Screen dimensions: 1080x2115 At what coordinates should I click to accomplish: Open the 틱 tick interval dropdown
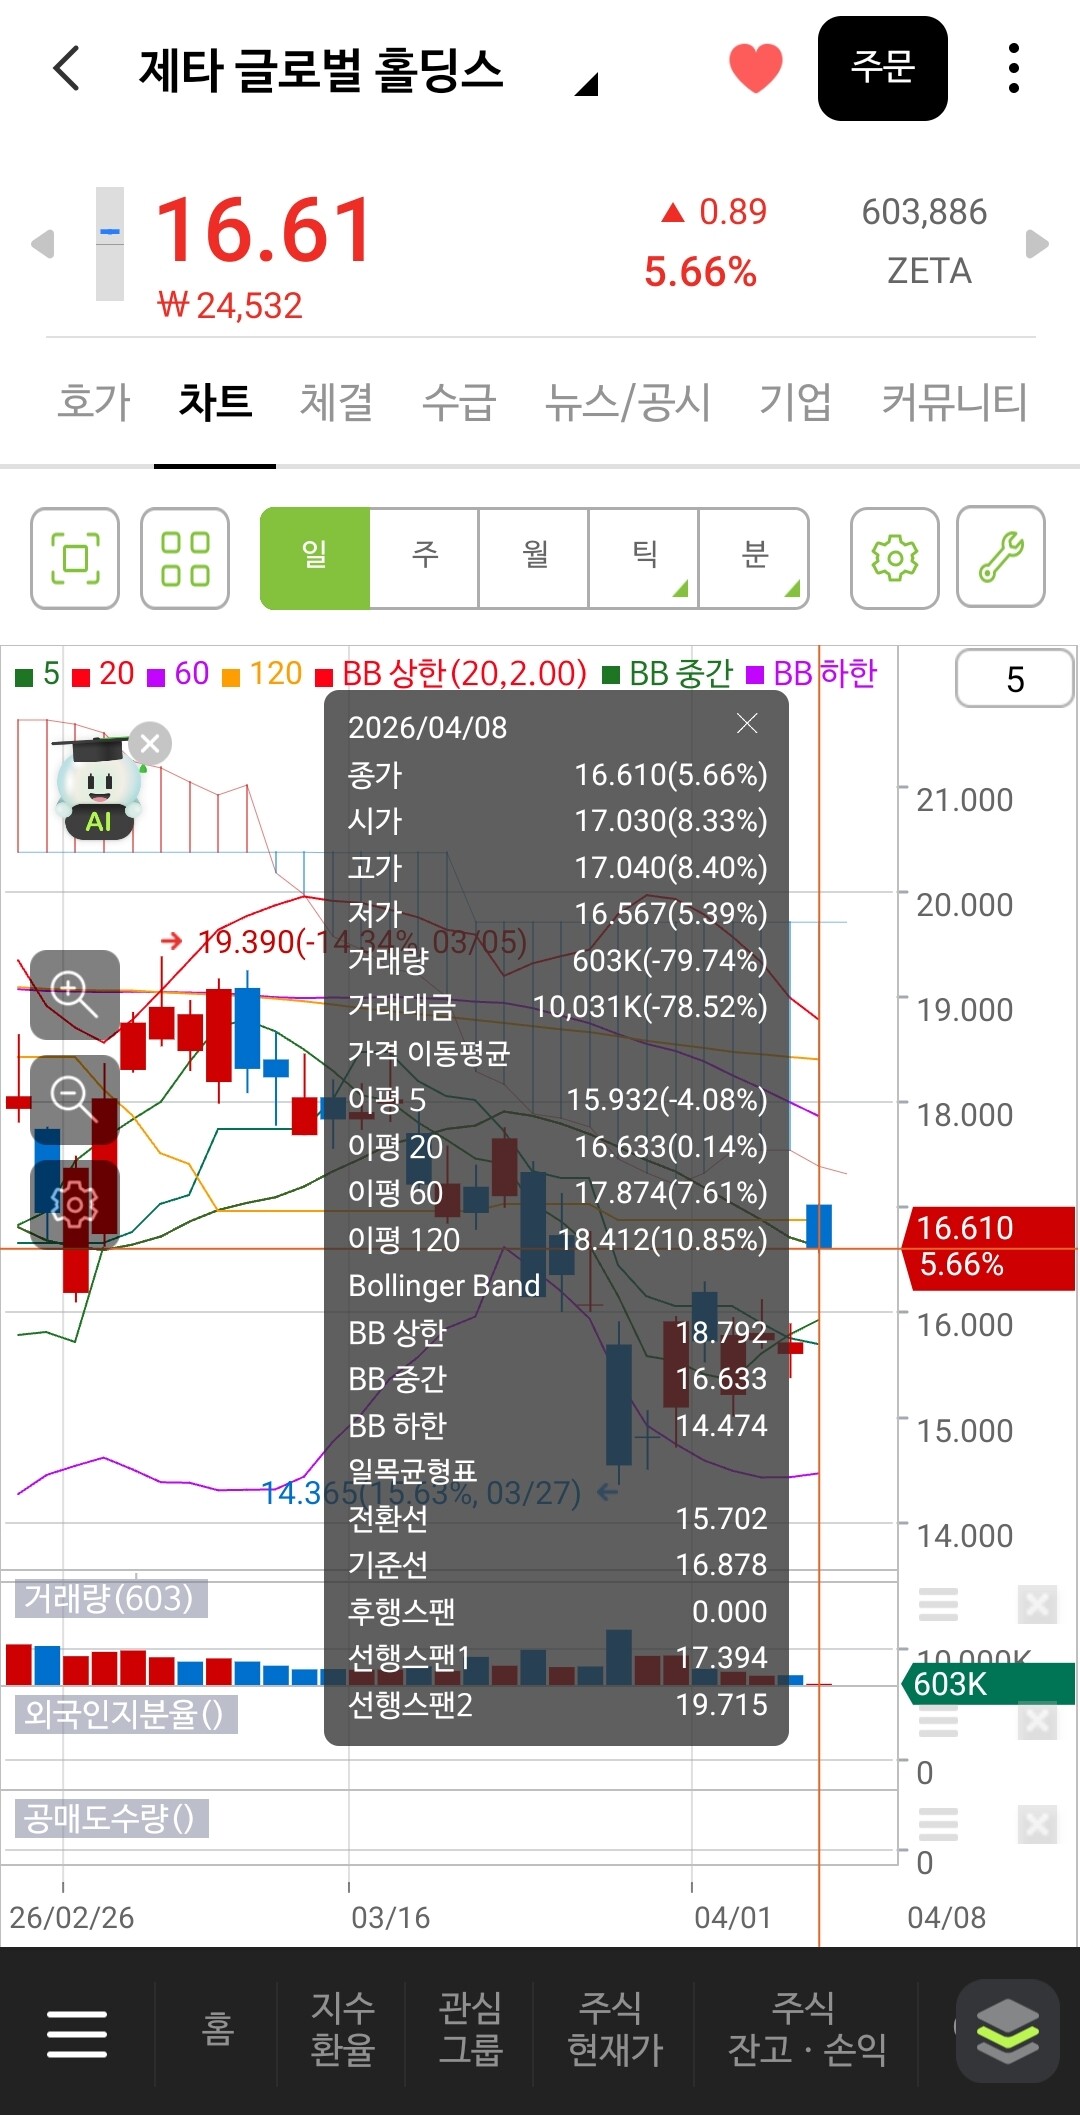644,558
